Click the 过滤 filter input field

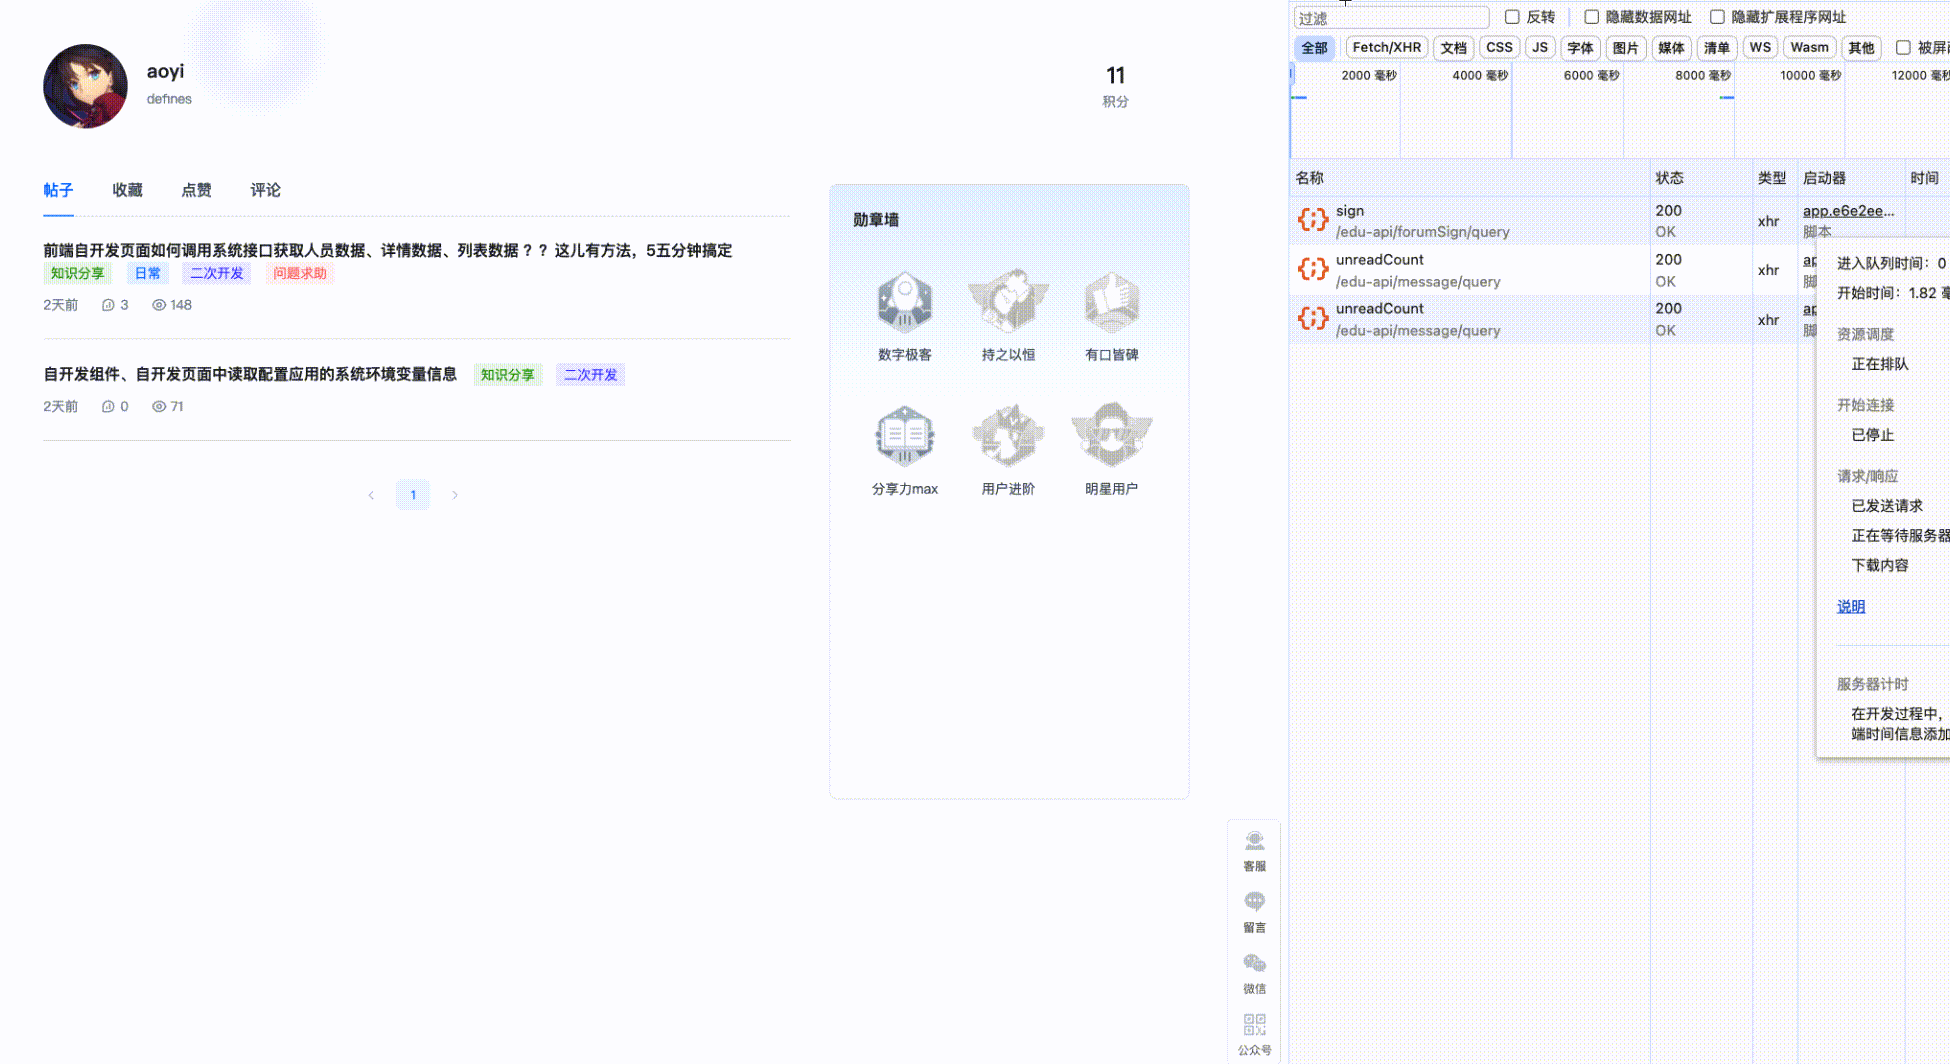tap(1391, 18)
